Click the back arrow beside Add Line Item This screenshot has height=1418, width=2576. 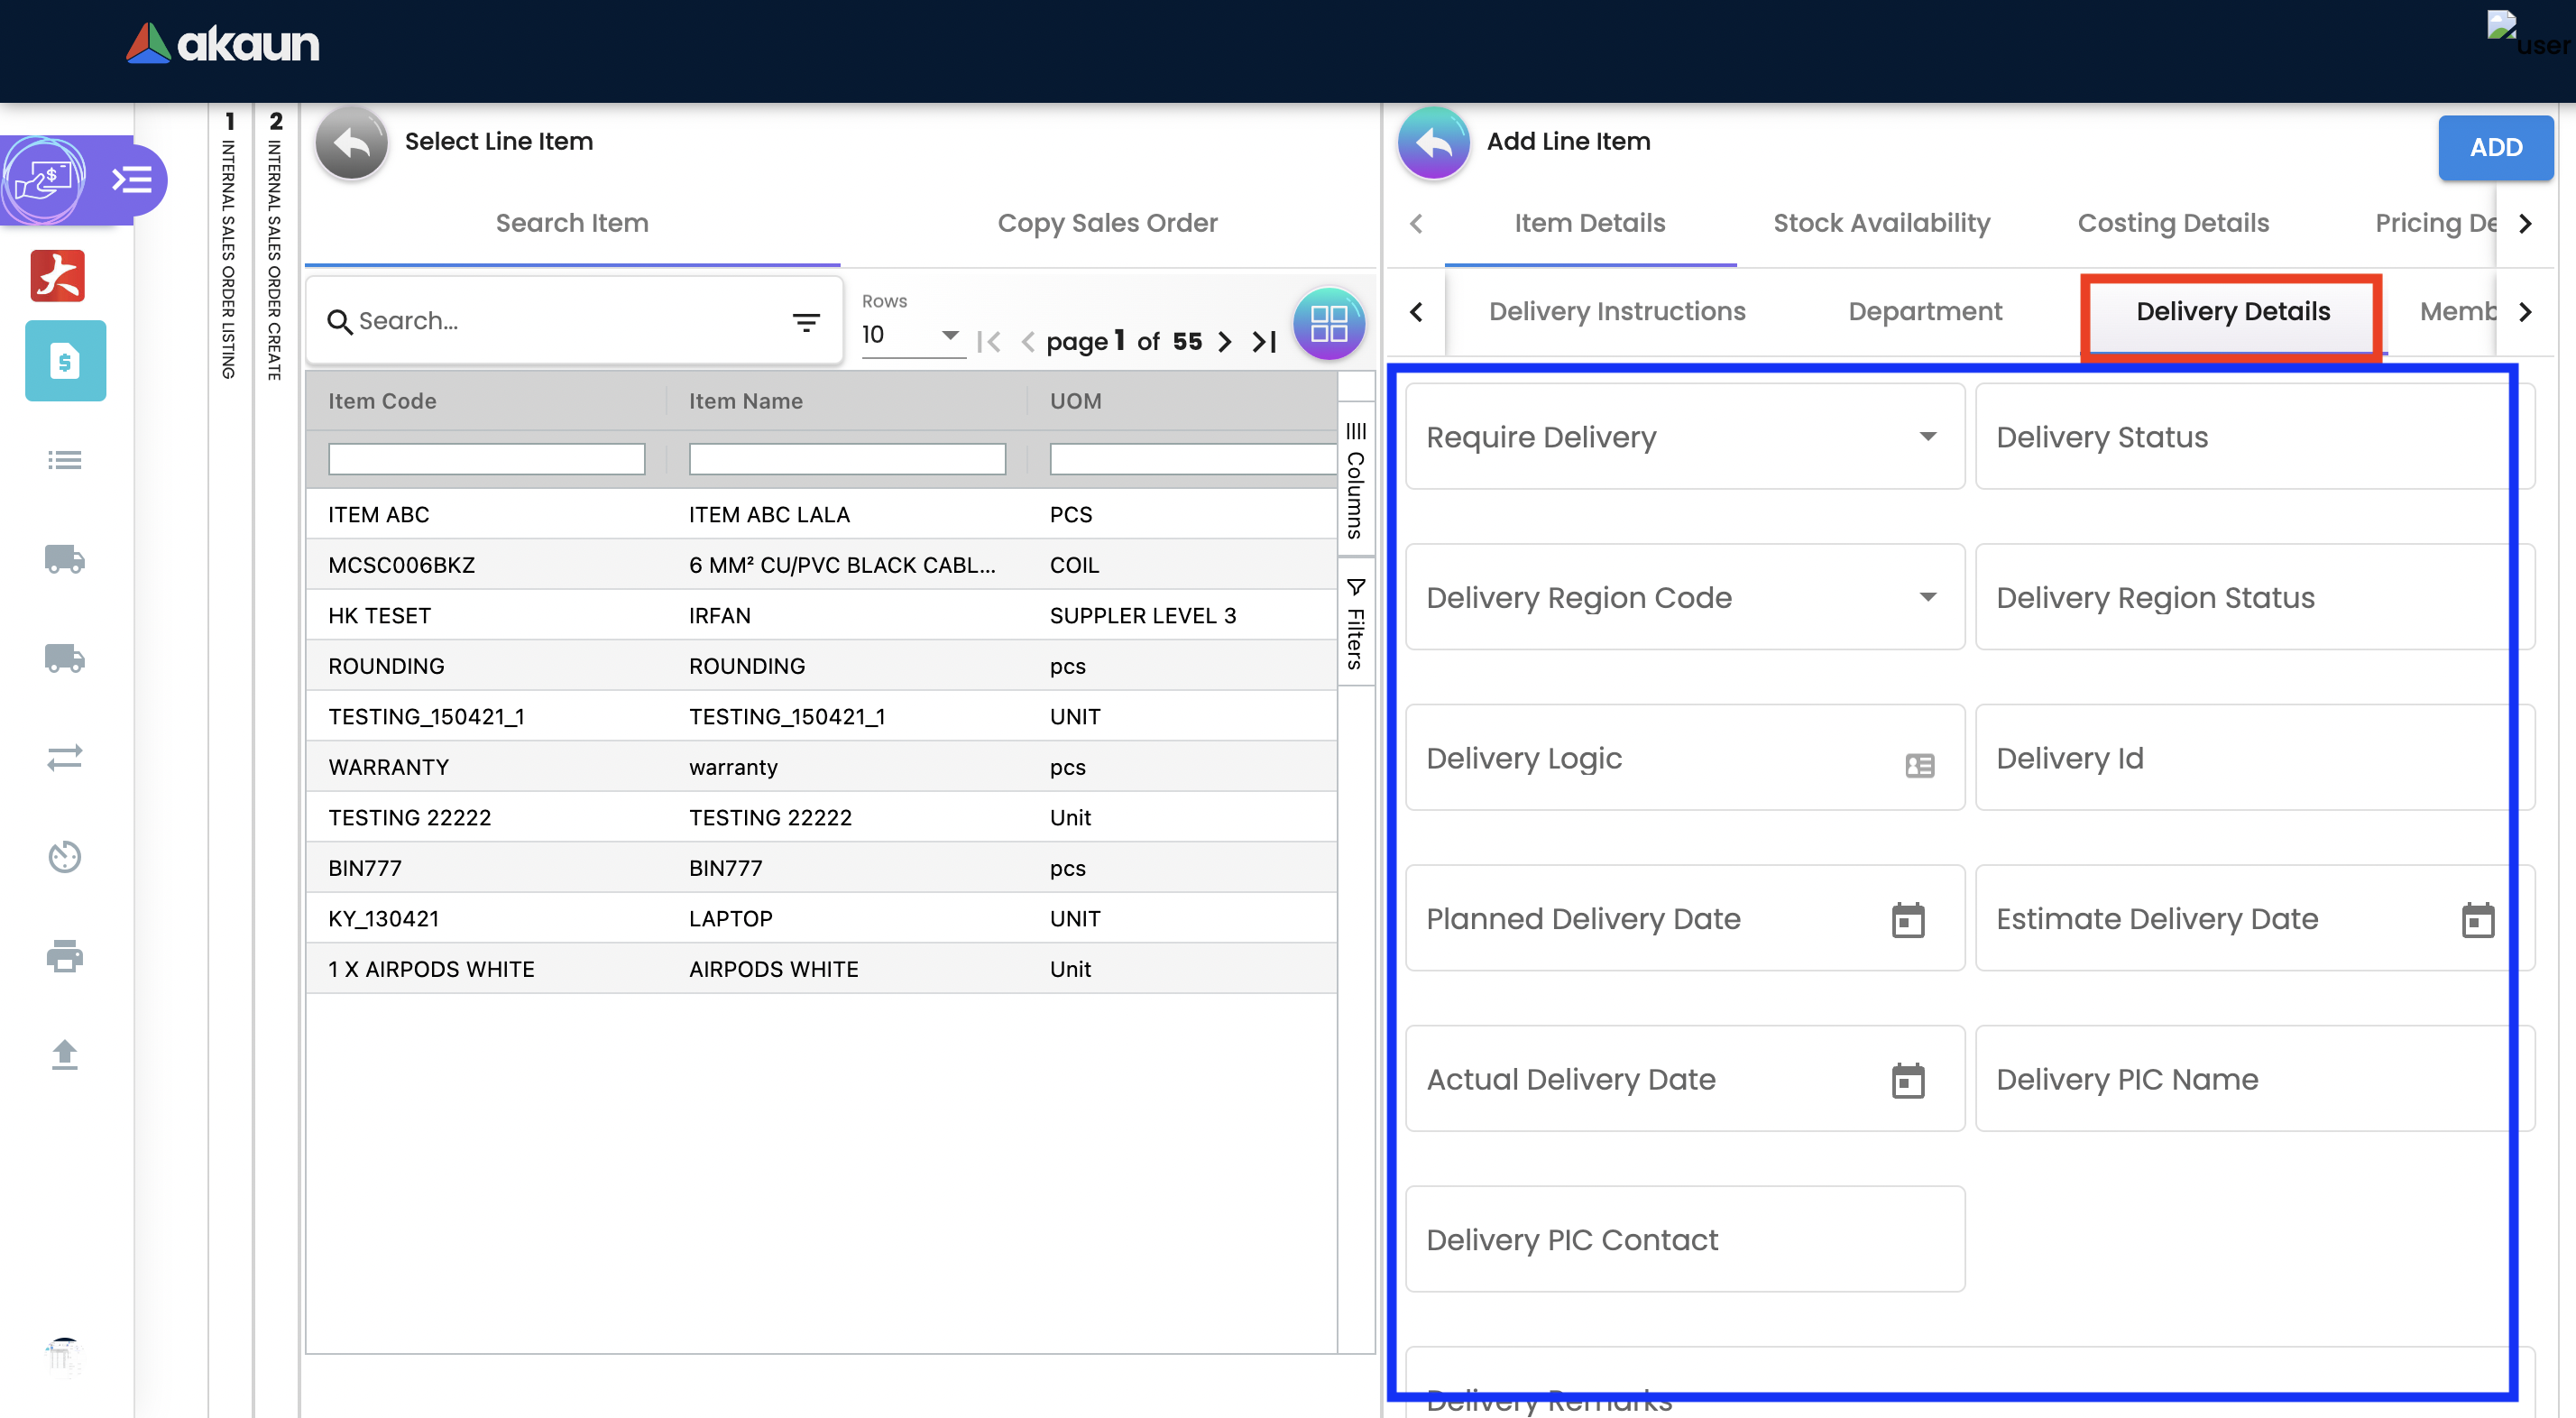(1433, 143)
